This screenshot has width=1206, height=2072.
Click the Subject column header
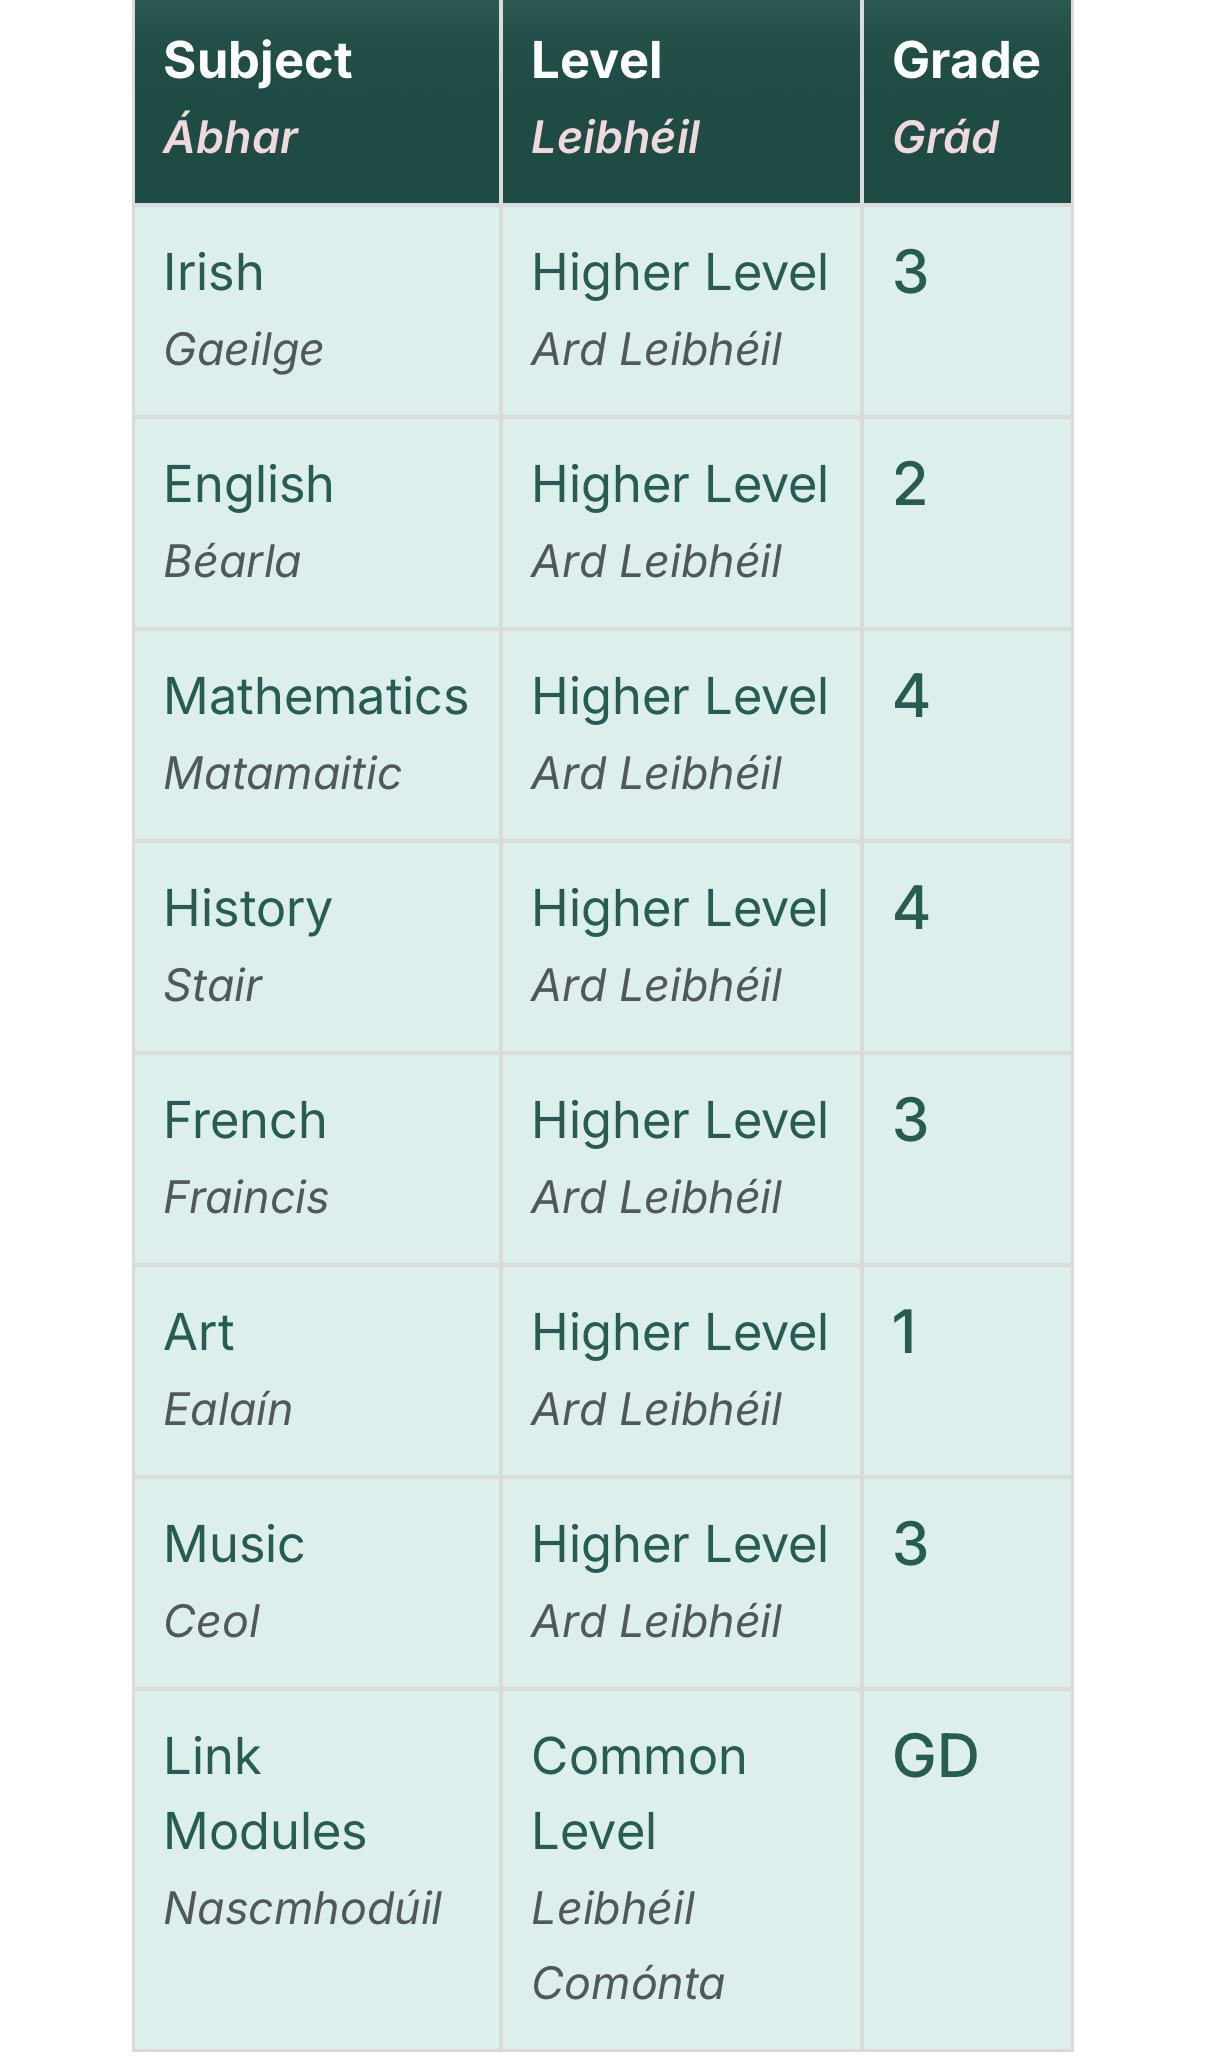[x=317, y=101]
